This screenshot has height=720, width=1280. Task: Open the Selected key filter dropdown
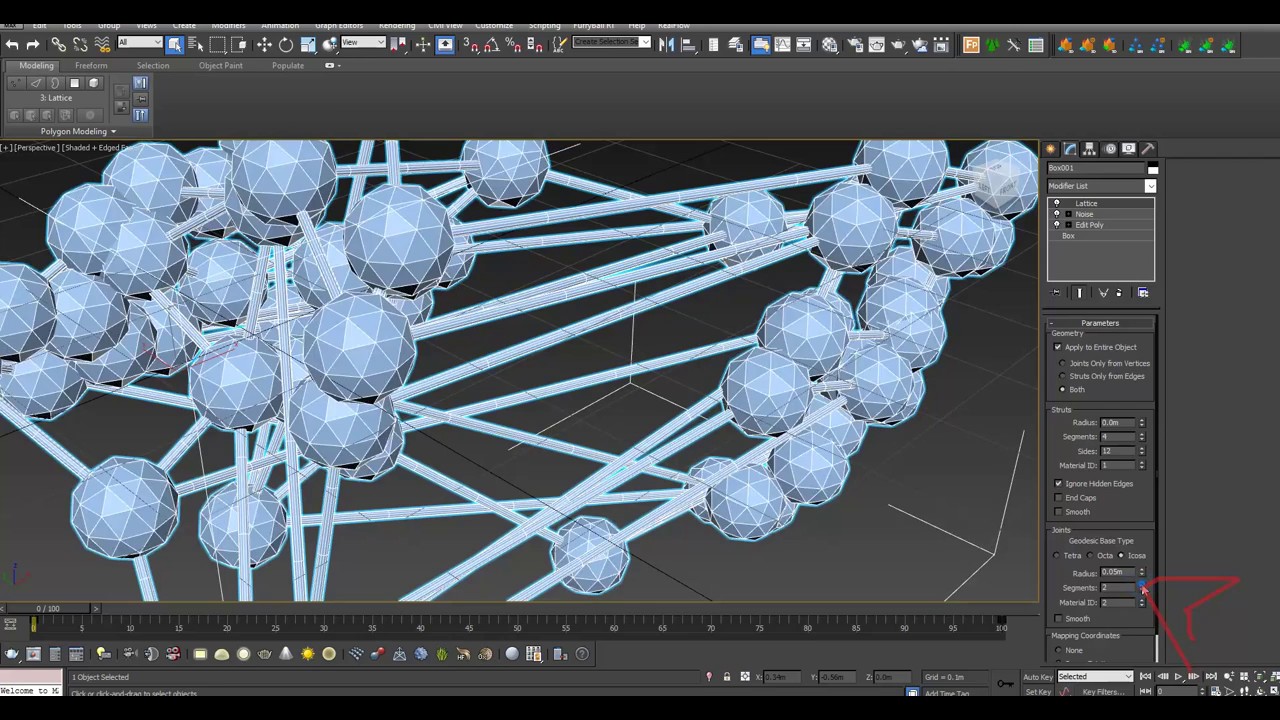1095,677
